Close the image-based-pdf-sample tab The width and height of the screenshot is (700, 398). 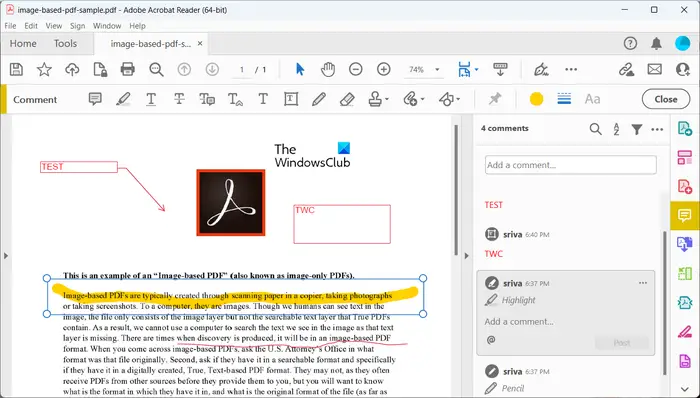[200, 43]
